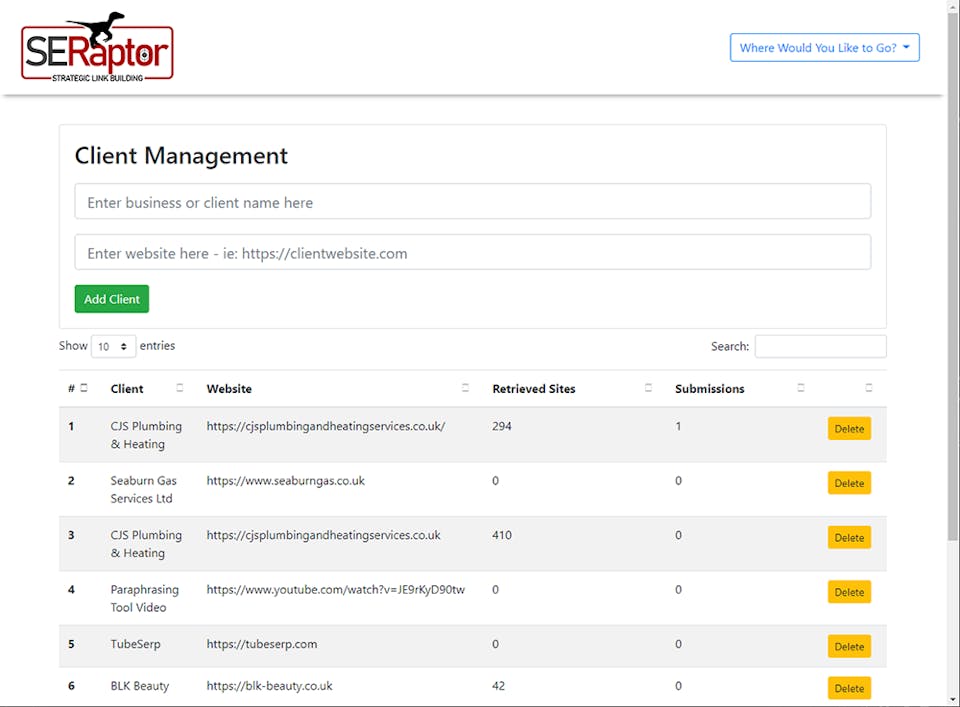The width and height of the screenshot is (960, 707).
Task: Remove the BLK Beauty client row
Action: pos(849,688)
